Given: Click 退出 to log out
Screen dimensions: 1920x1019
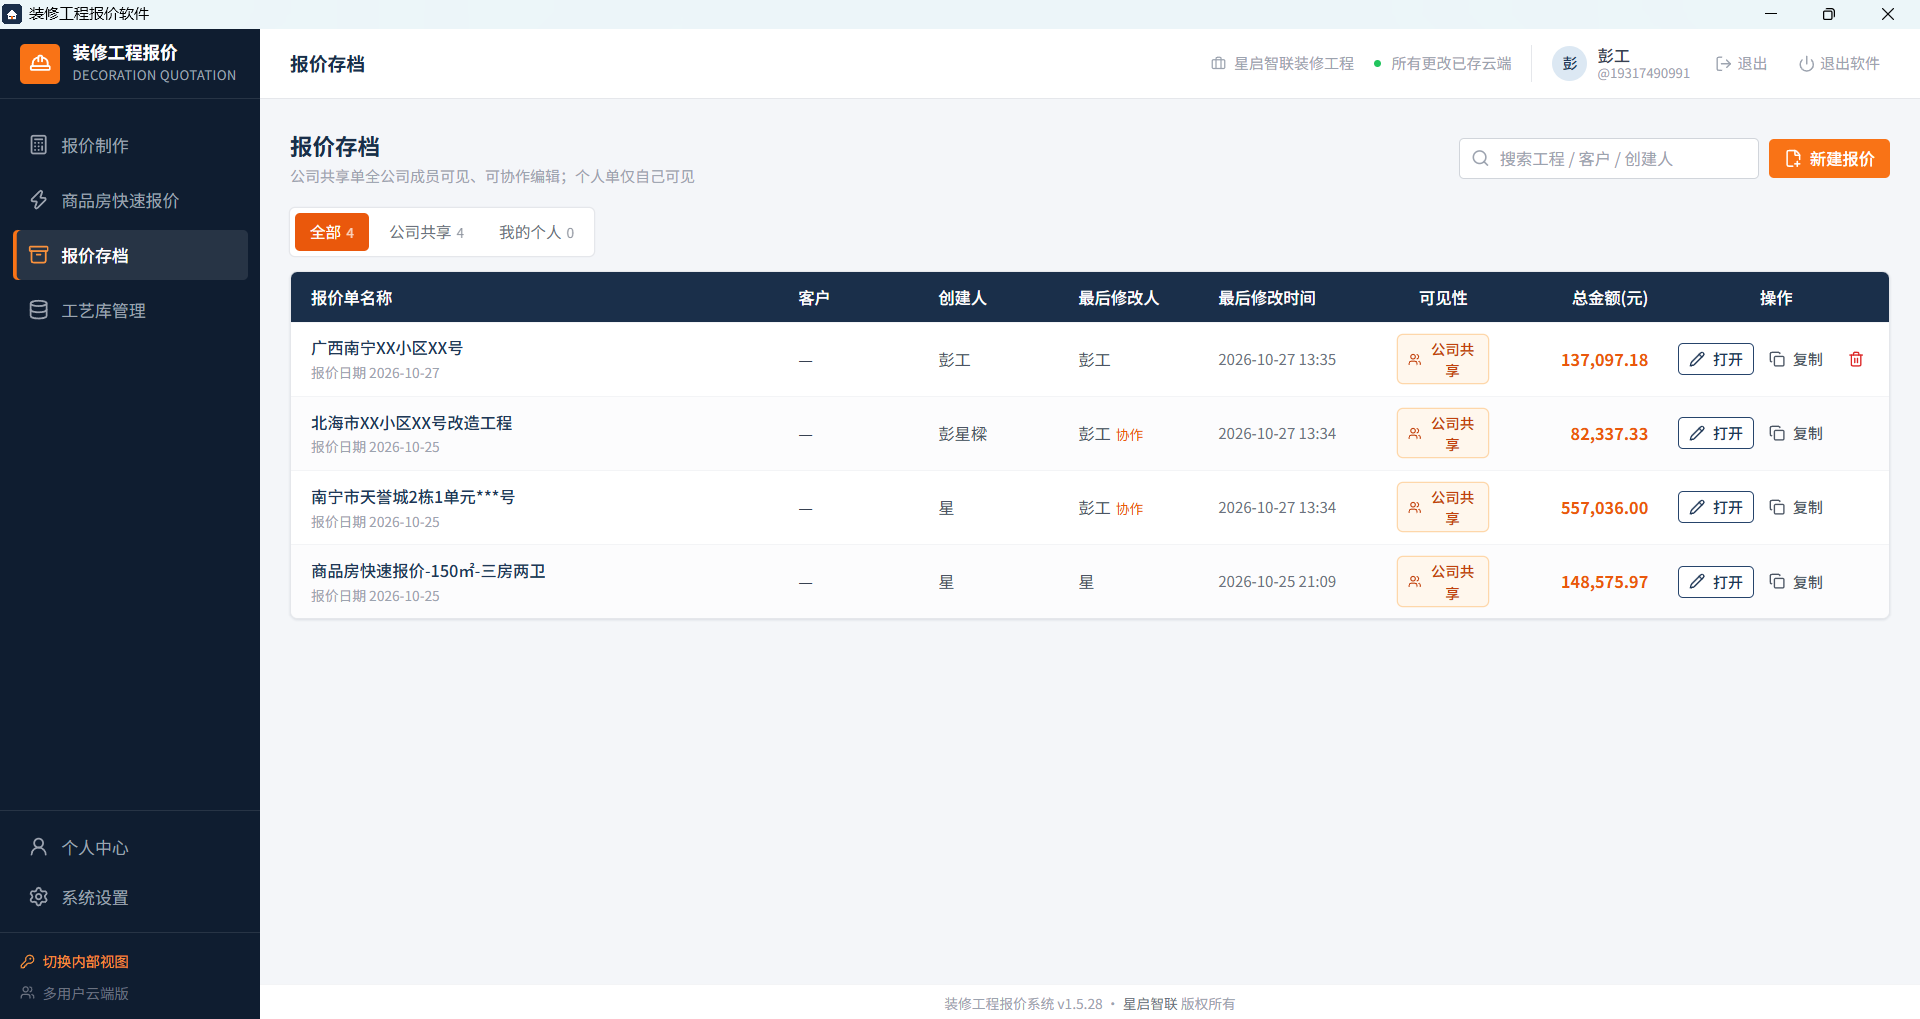Looking at the screenshot, I should pos(1741,63).
